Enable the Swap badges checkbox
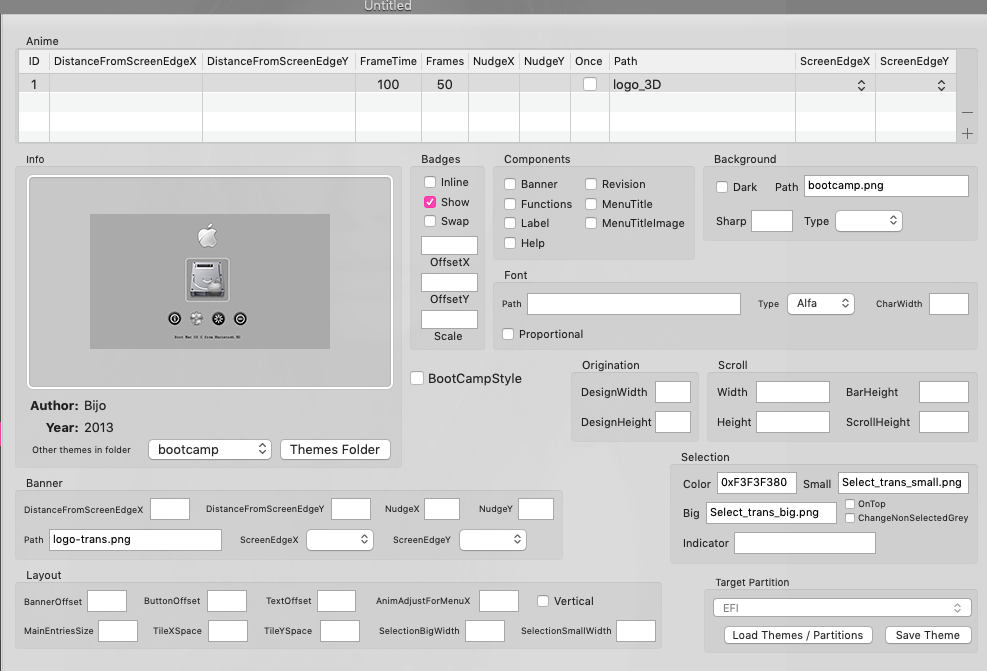 click(x=430, y=221)
